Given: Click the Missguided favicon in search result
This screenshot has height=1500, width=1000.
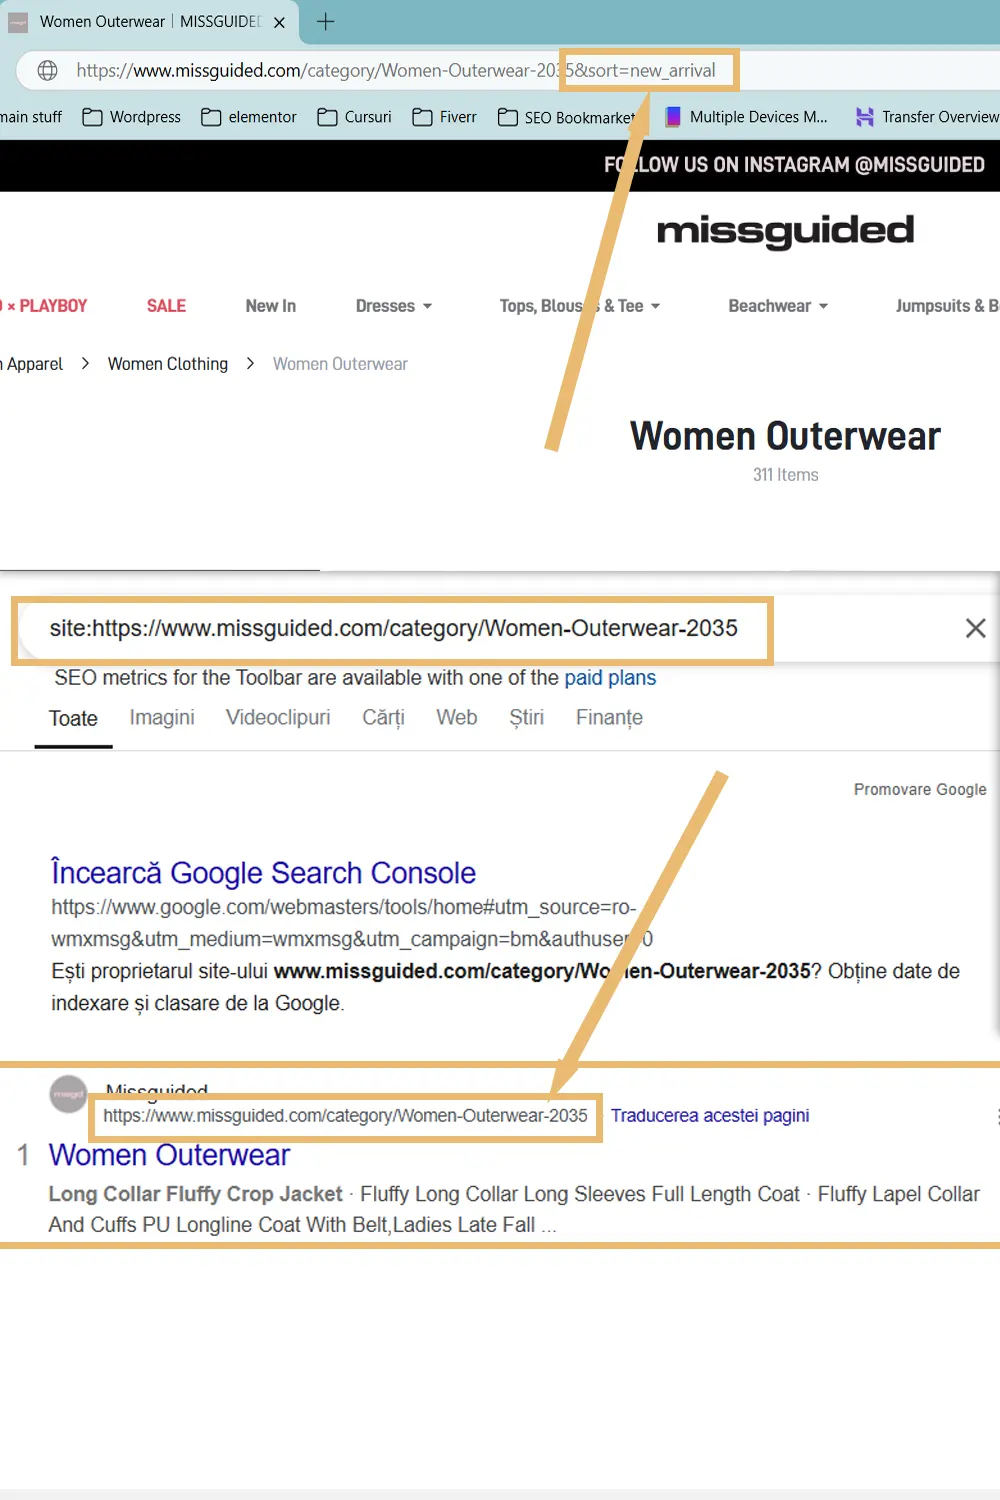Looking at the screenshot, I should 69,1094.
